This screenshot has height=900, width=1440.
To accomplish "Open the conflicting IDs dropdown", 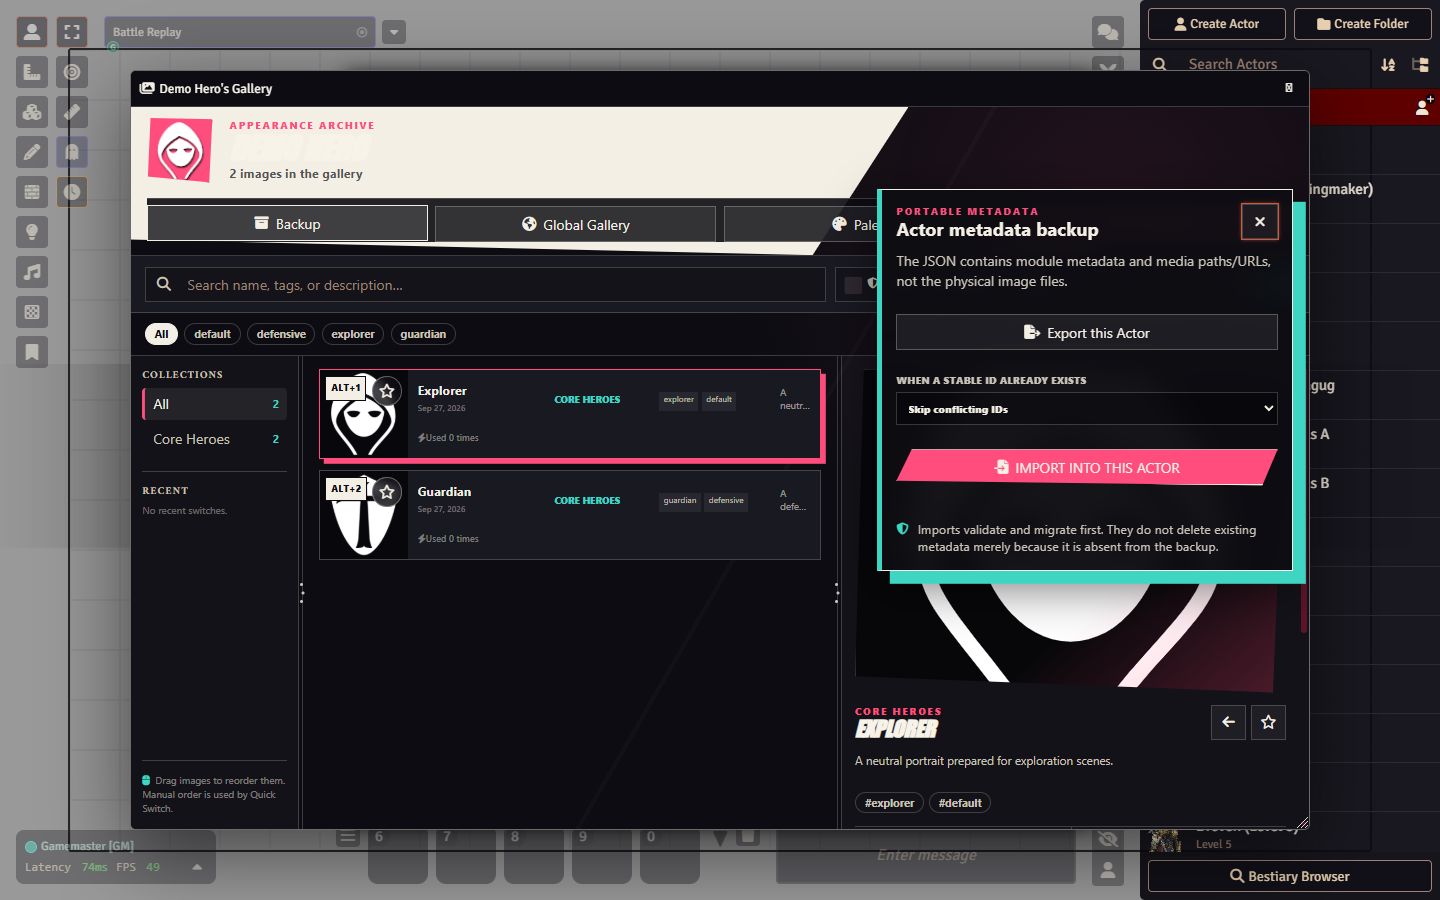I will [x=1087, y=409].
